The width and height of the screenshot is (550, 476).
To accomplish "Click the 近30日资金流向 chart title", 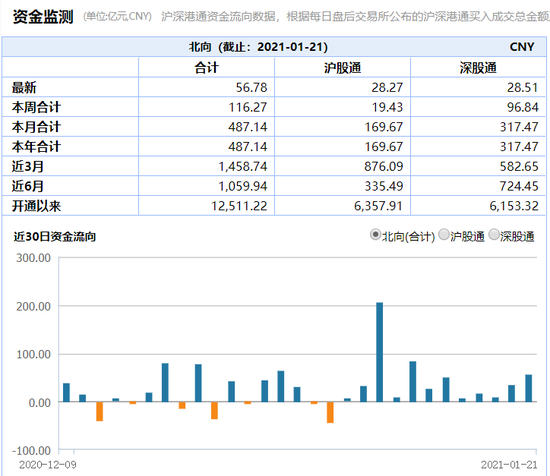I will pyautogui.click(x=55, y=236).
